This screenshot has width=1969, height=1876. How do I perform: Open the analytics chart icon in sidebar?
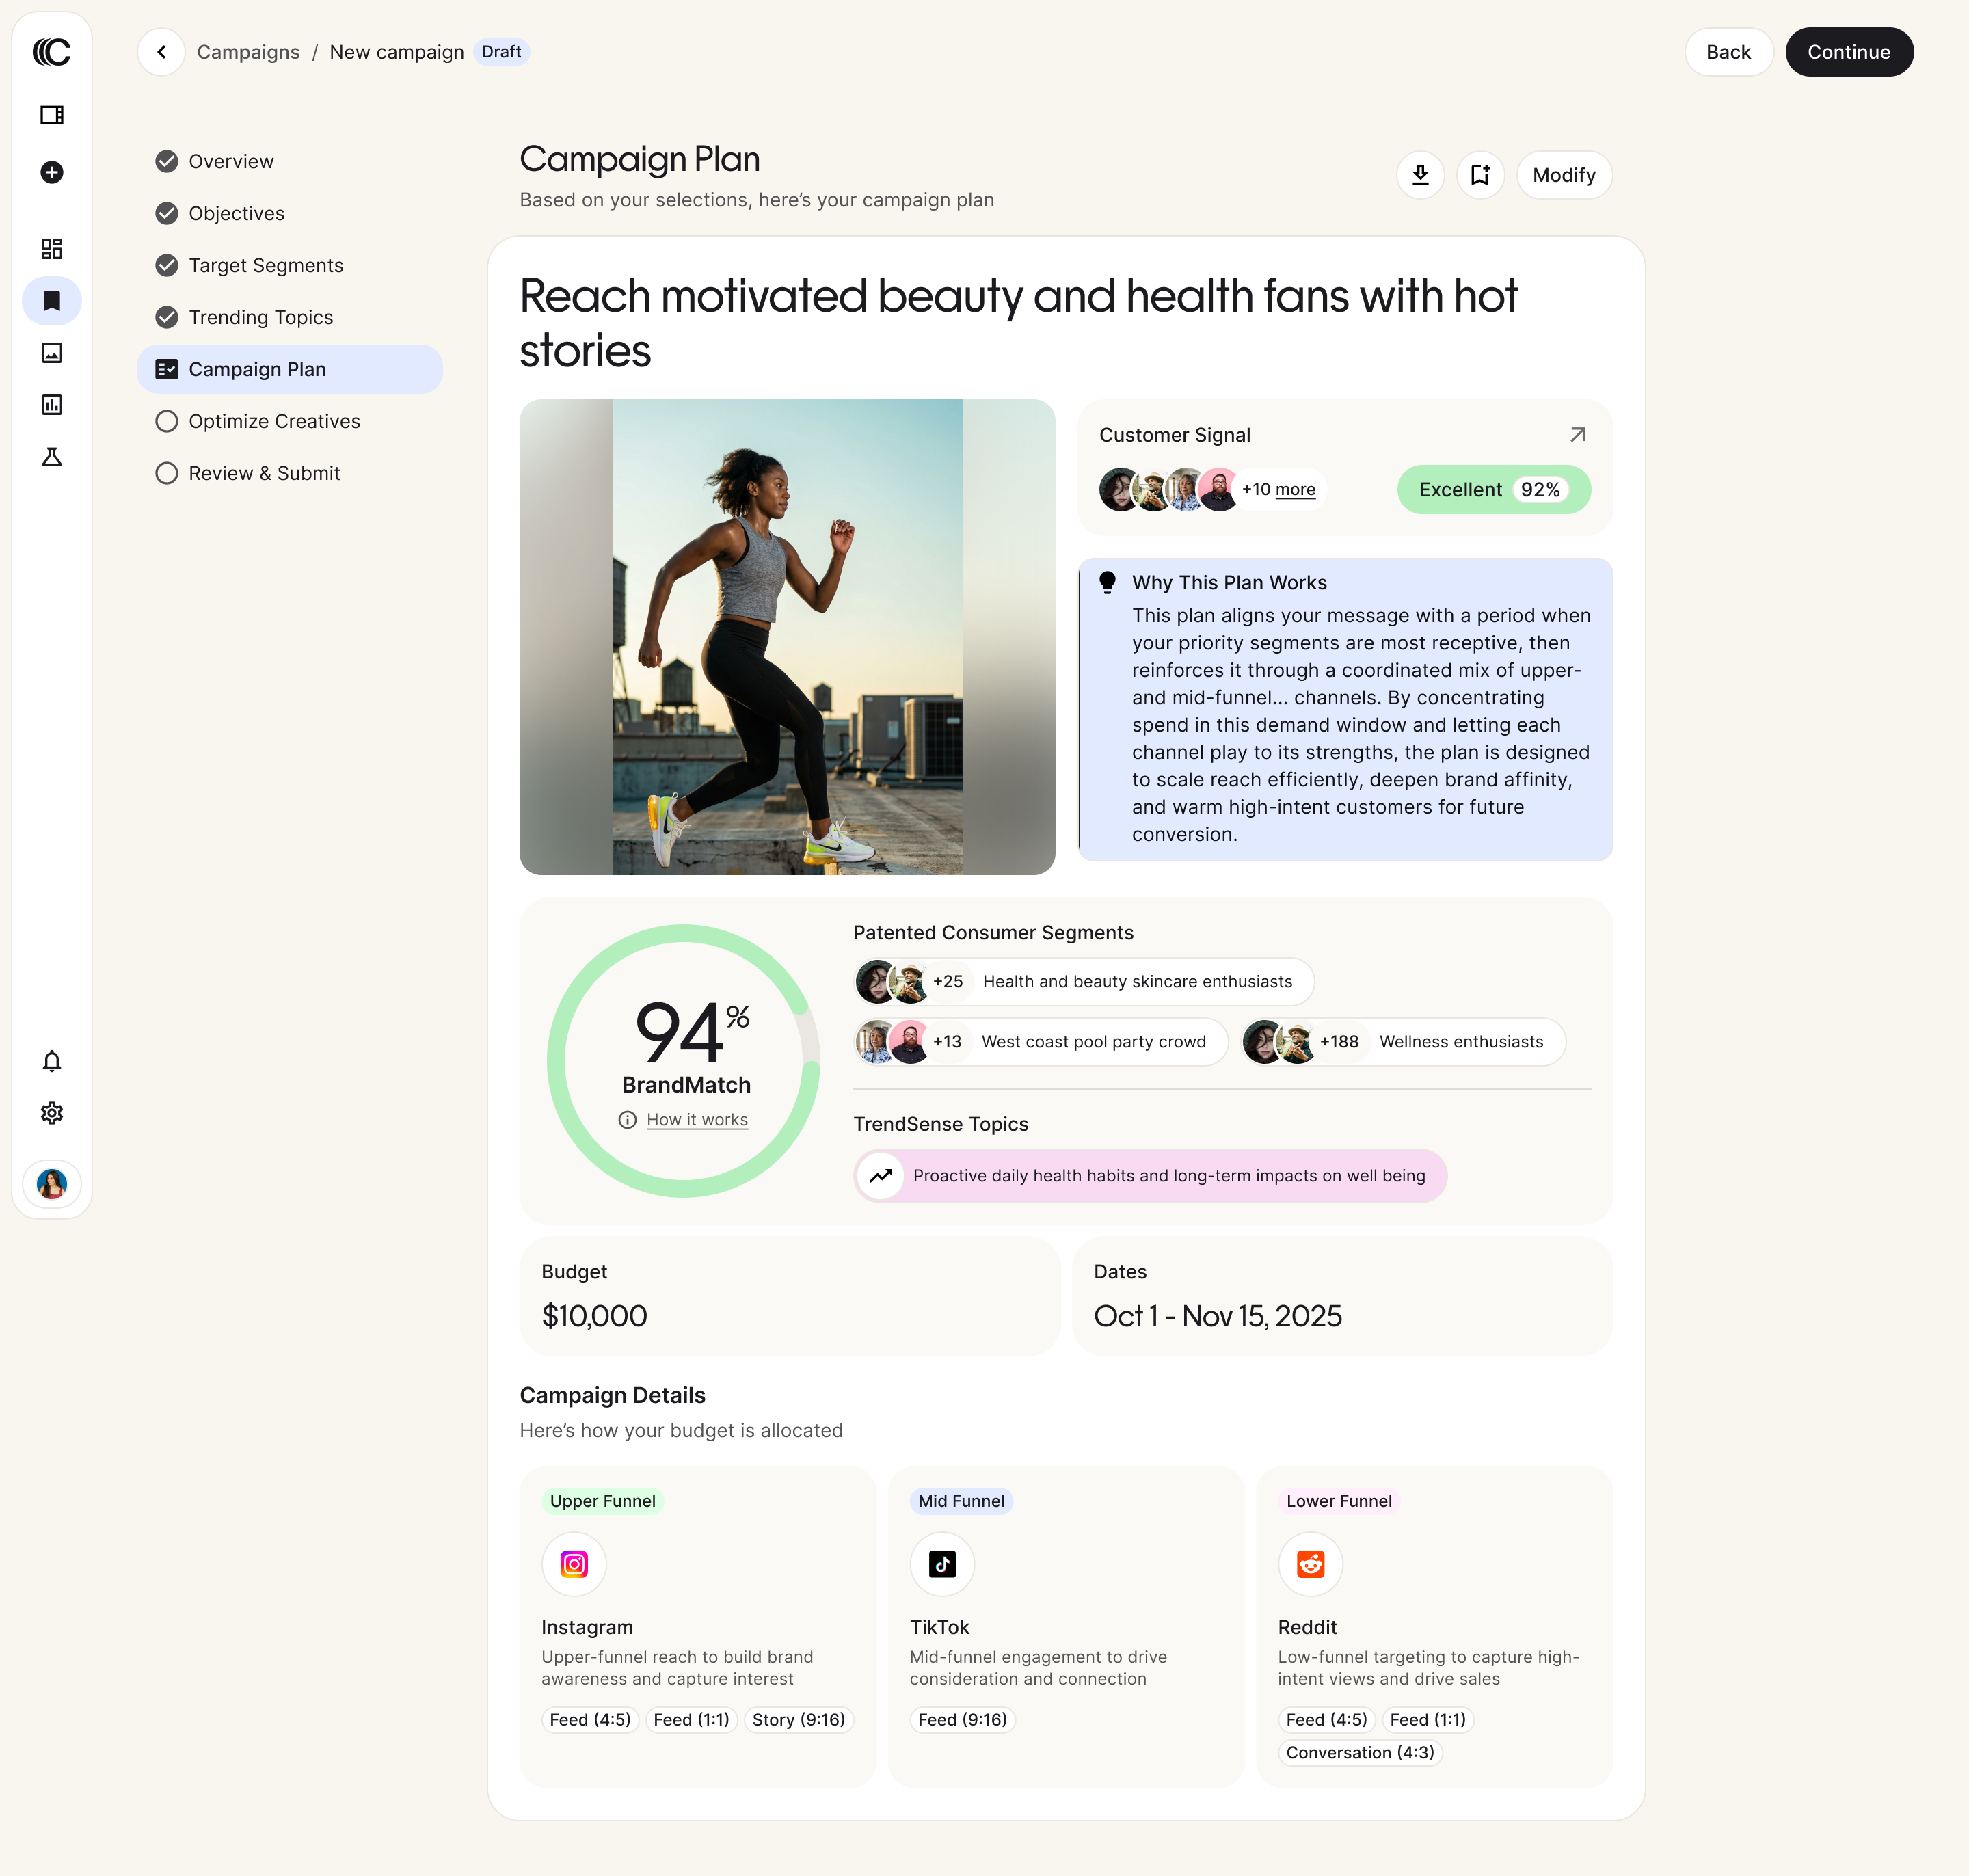tap(52, 405)
